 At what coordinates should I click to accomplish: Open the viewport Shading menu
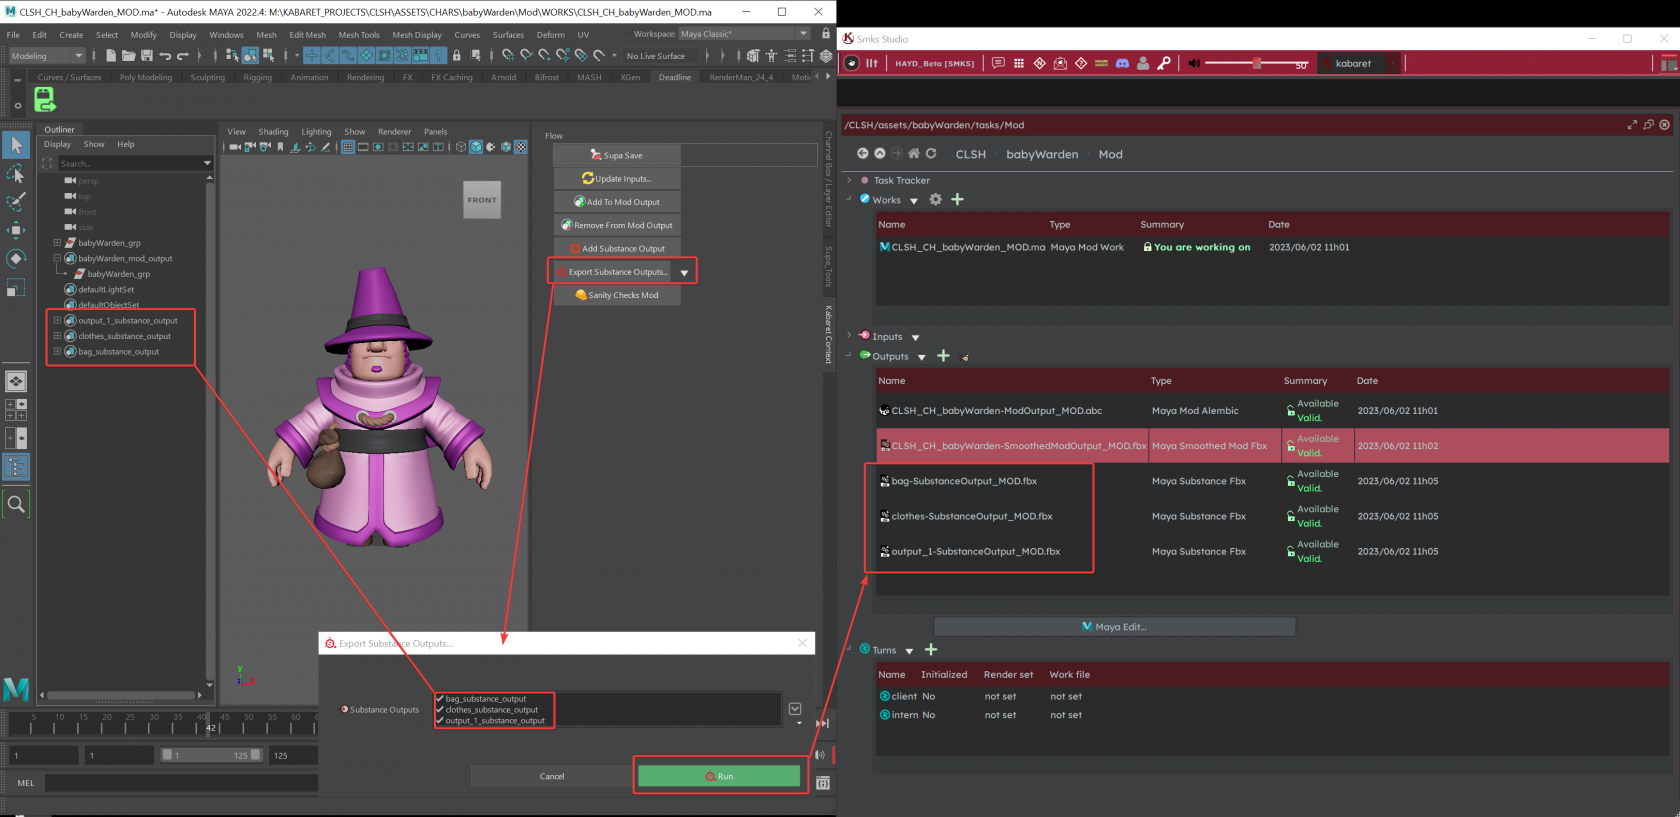[x=273, y=132]
